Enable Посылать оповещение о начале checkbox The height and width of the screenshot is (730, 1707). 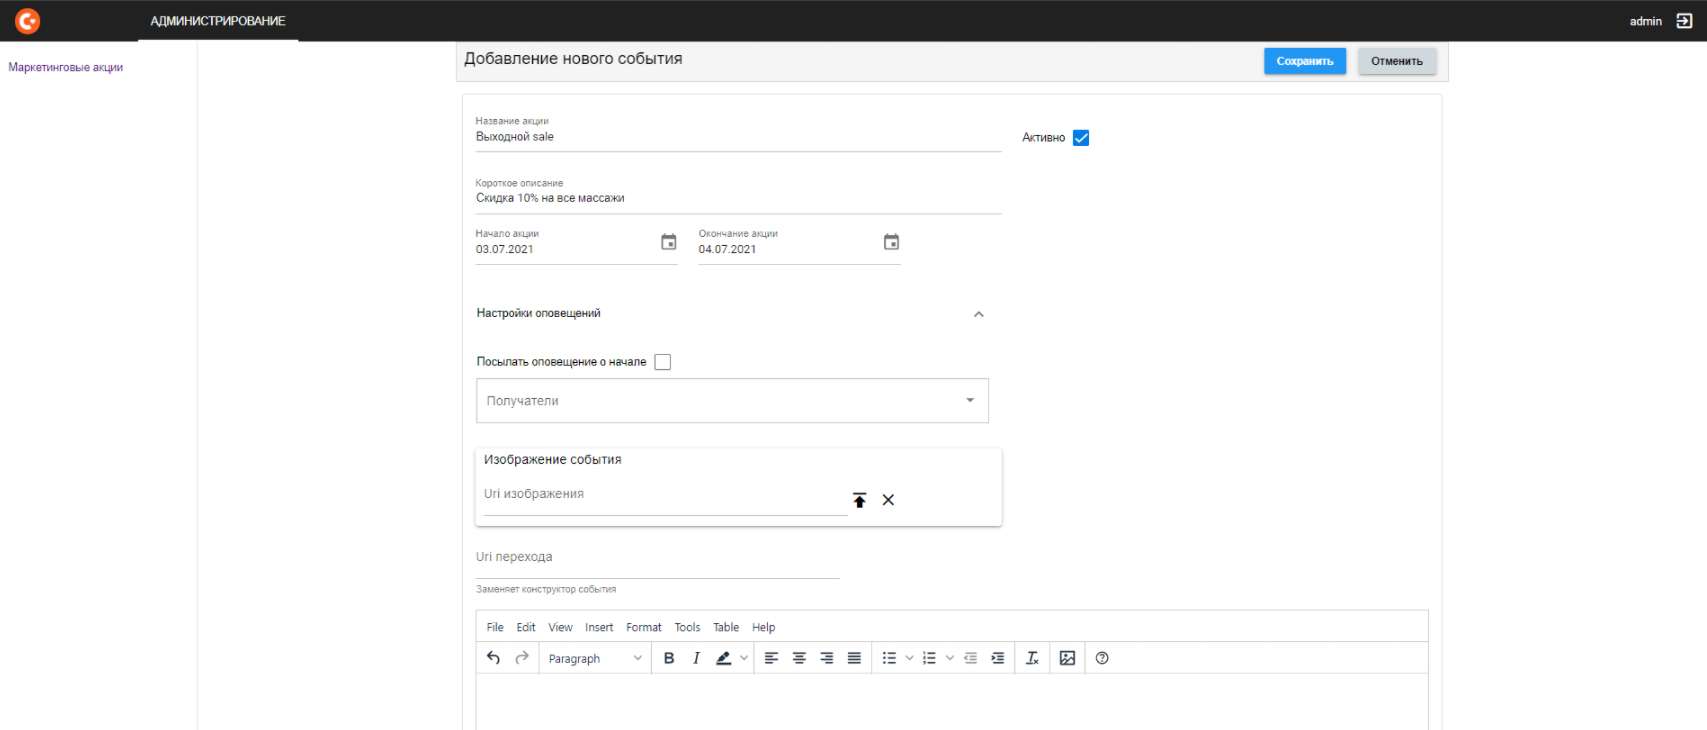click(662, 362)
